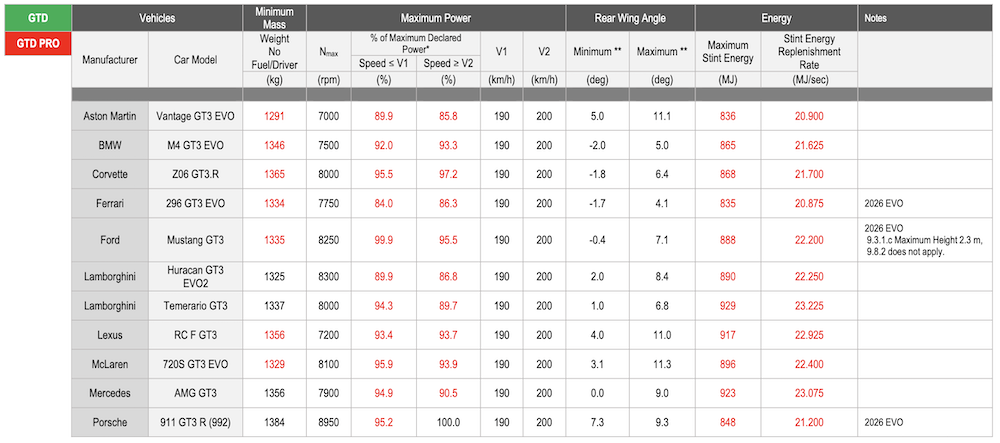Viewport: 1000px width, 443px height.
Task: Click the Maximum Power header
Action: point(436,18)
